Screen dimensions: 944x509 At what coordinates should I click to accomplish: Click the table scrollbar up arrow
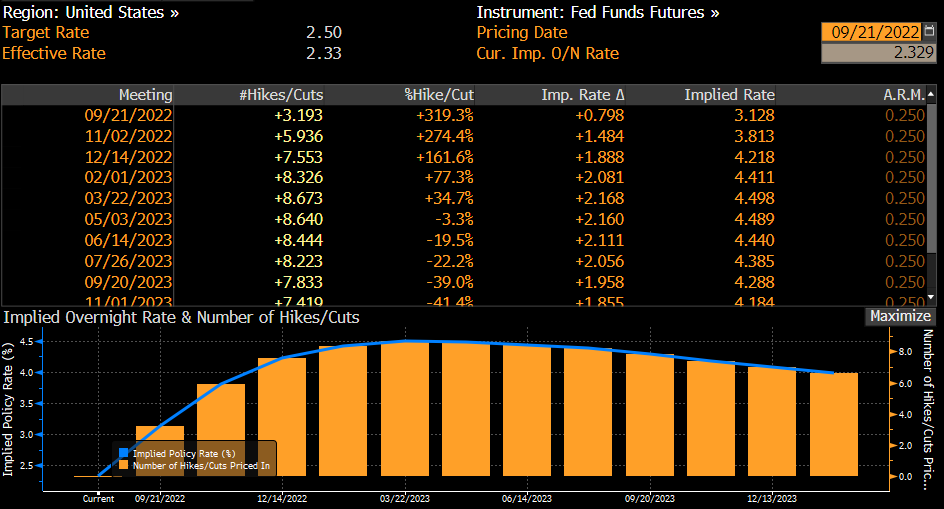coord(931,95)
